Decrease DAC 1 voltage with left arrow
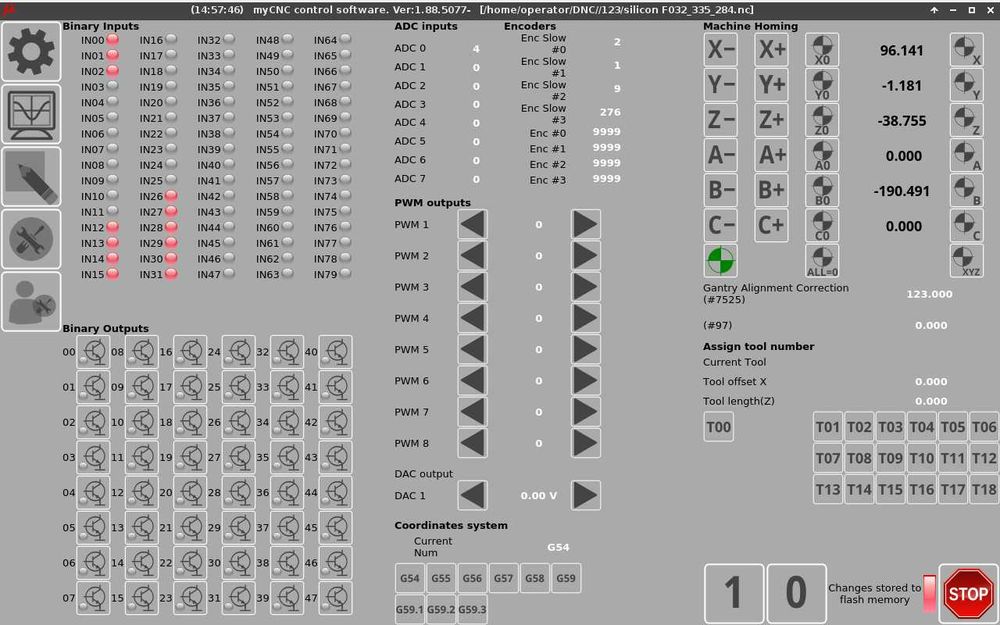The width and height of the screenshot is (1000, 625). 473,496
